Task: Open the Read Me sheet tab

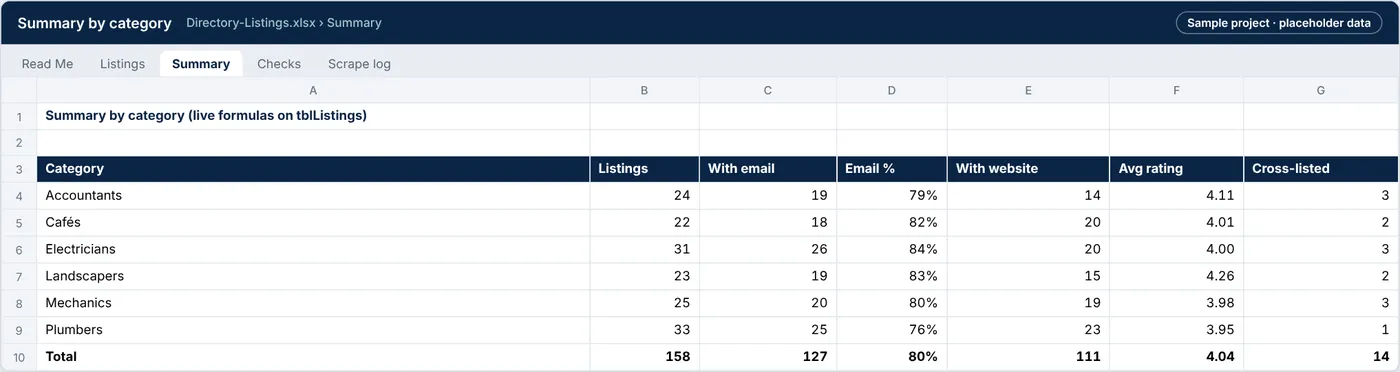Action: [x=47, y=64]
